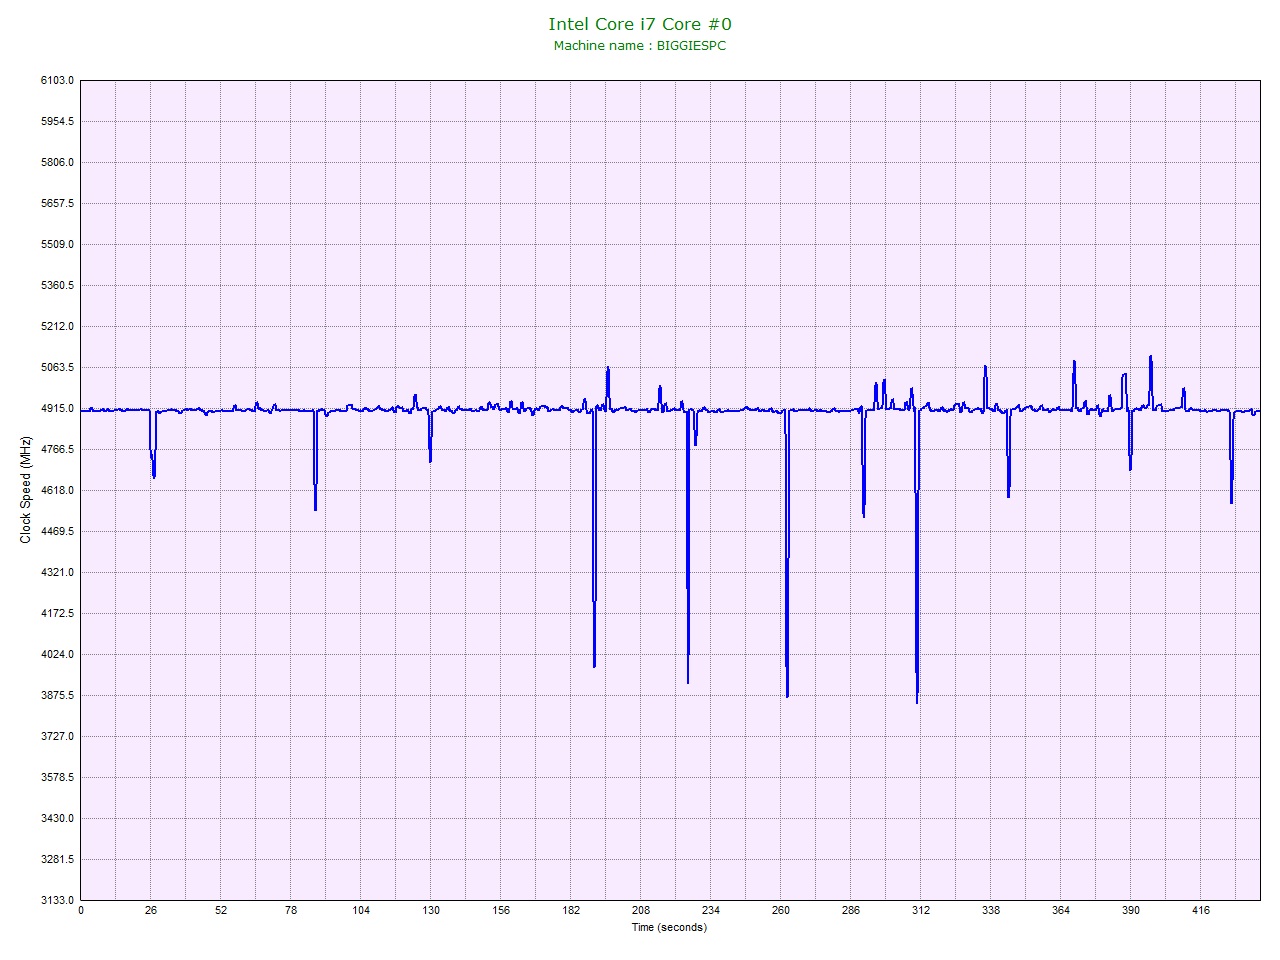
Task: Click the y-axis value 3281.5
Action: 58,859
